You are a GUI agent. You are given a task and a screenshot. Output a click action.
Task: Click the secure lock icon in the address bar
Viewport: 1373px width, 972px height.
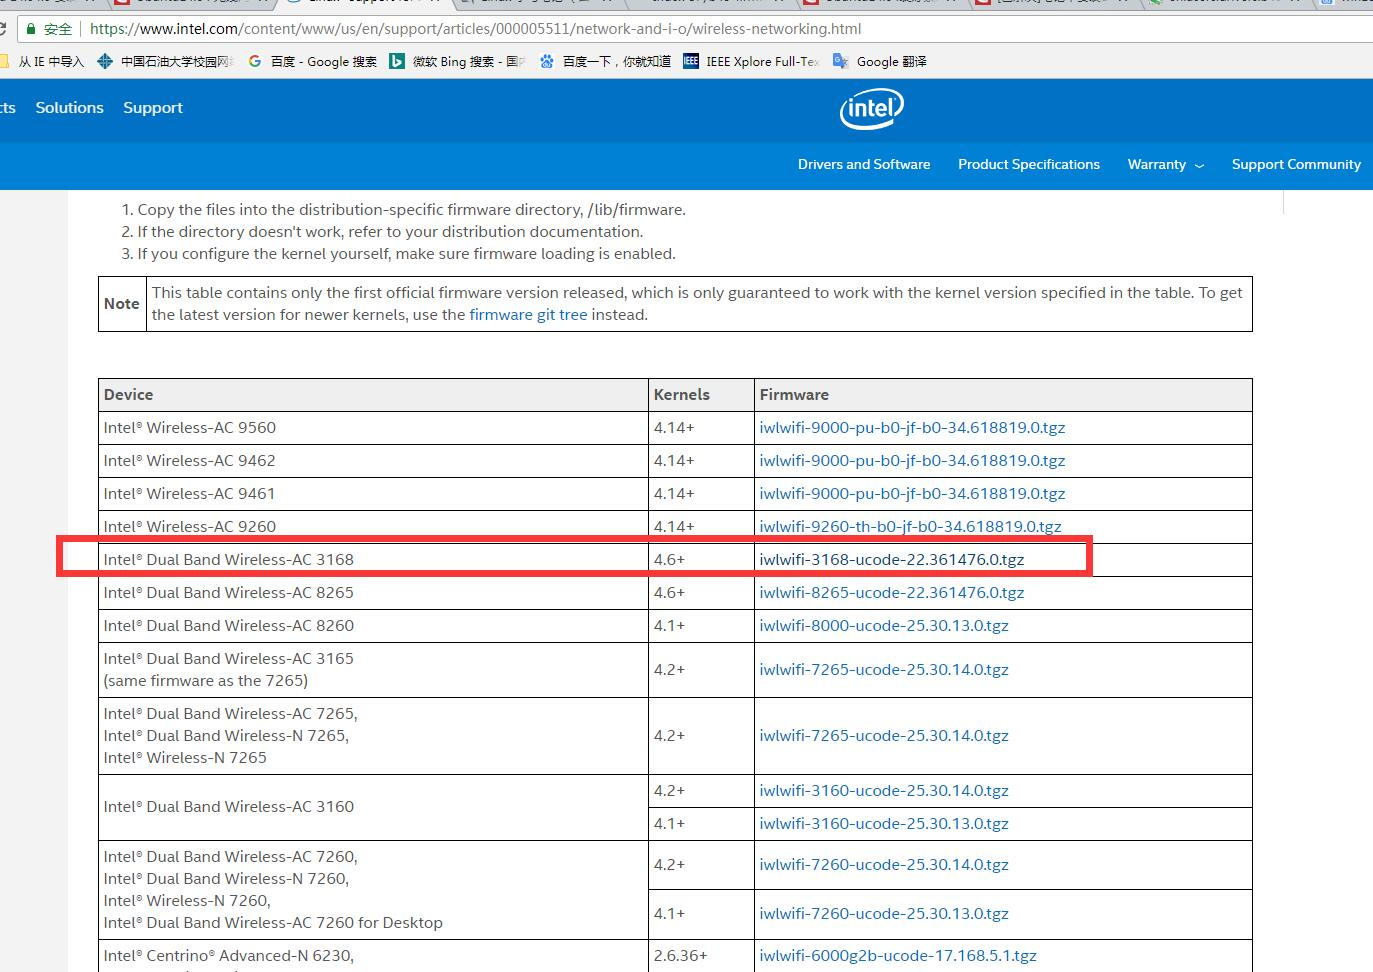click(31, 29)
